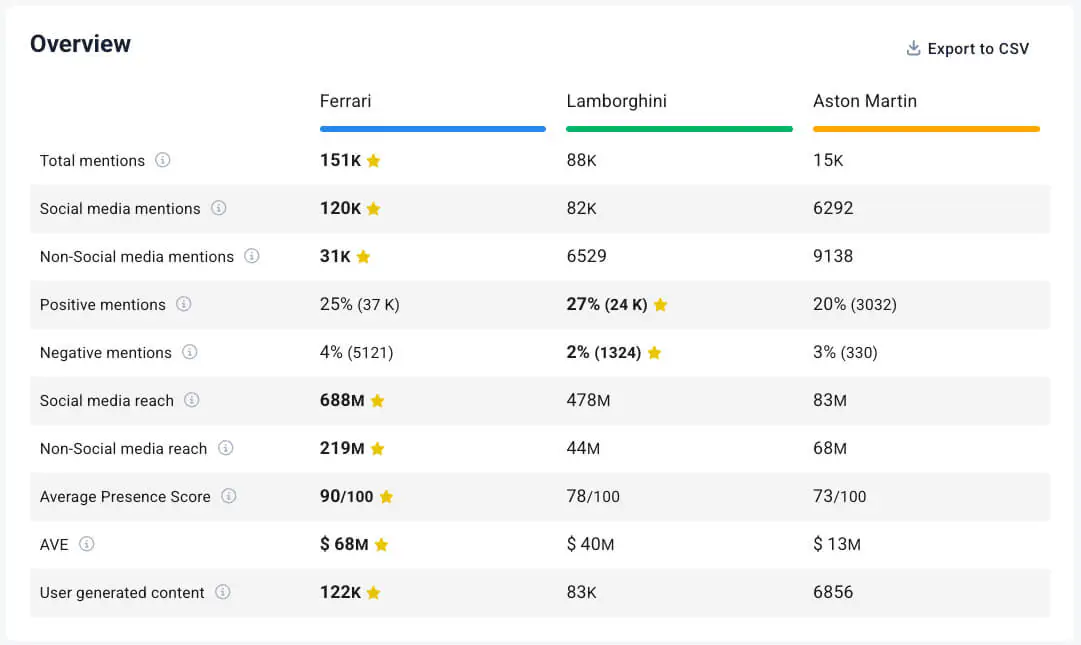Click the star next to 688M reach

(x=377, y=400)
